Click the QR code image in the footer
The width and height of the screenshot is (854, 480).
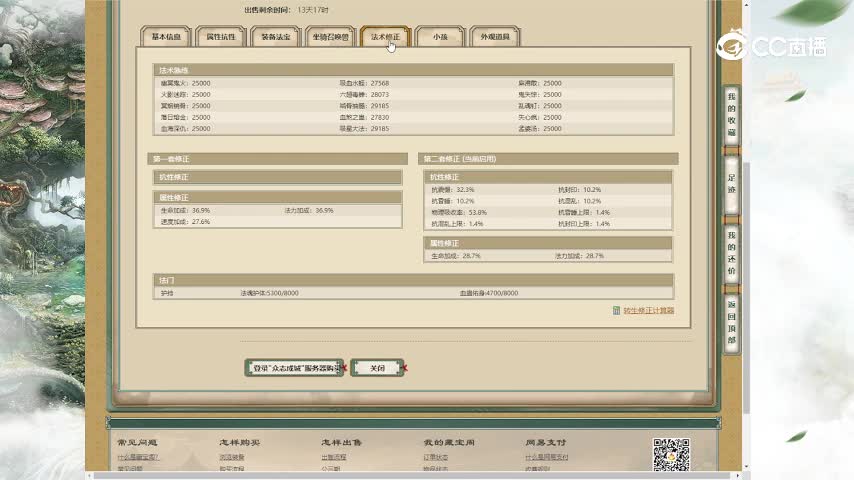tap(671, 455)
